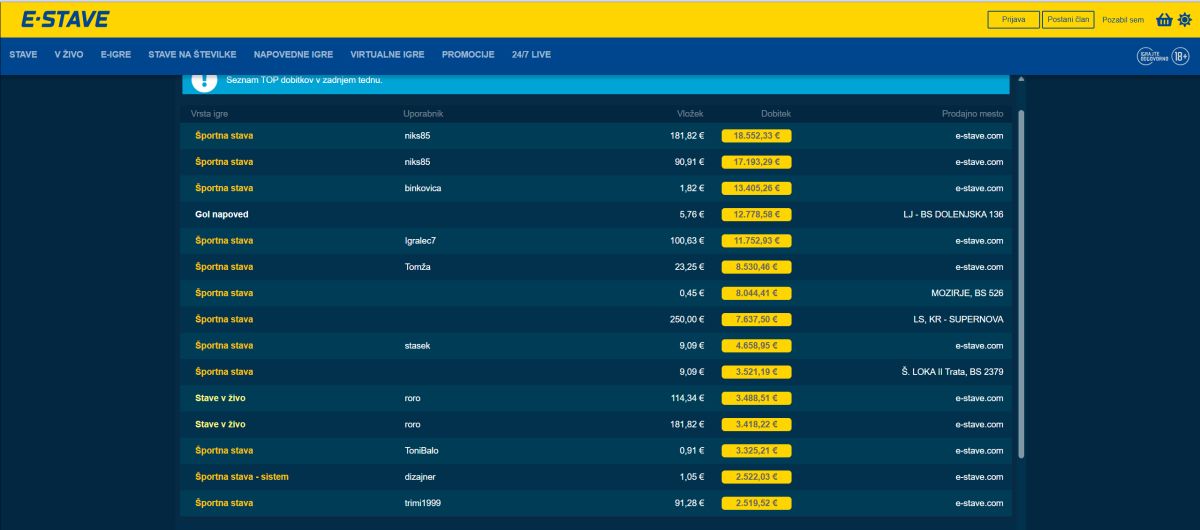Open the STAVE menu item

23,55
